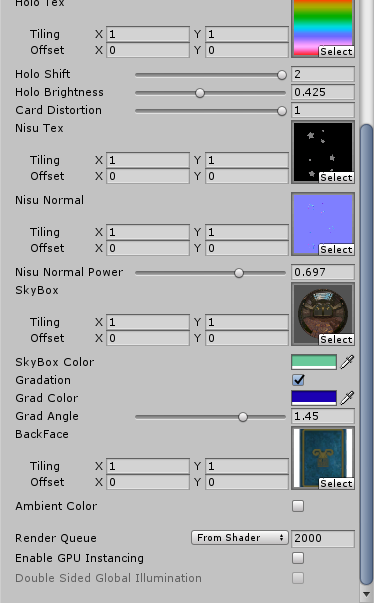This screenshot has height=603, width=374.
Task: Click the Grad Angle label
Action: (x=47, y=416)
